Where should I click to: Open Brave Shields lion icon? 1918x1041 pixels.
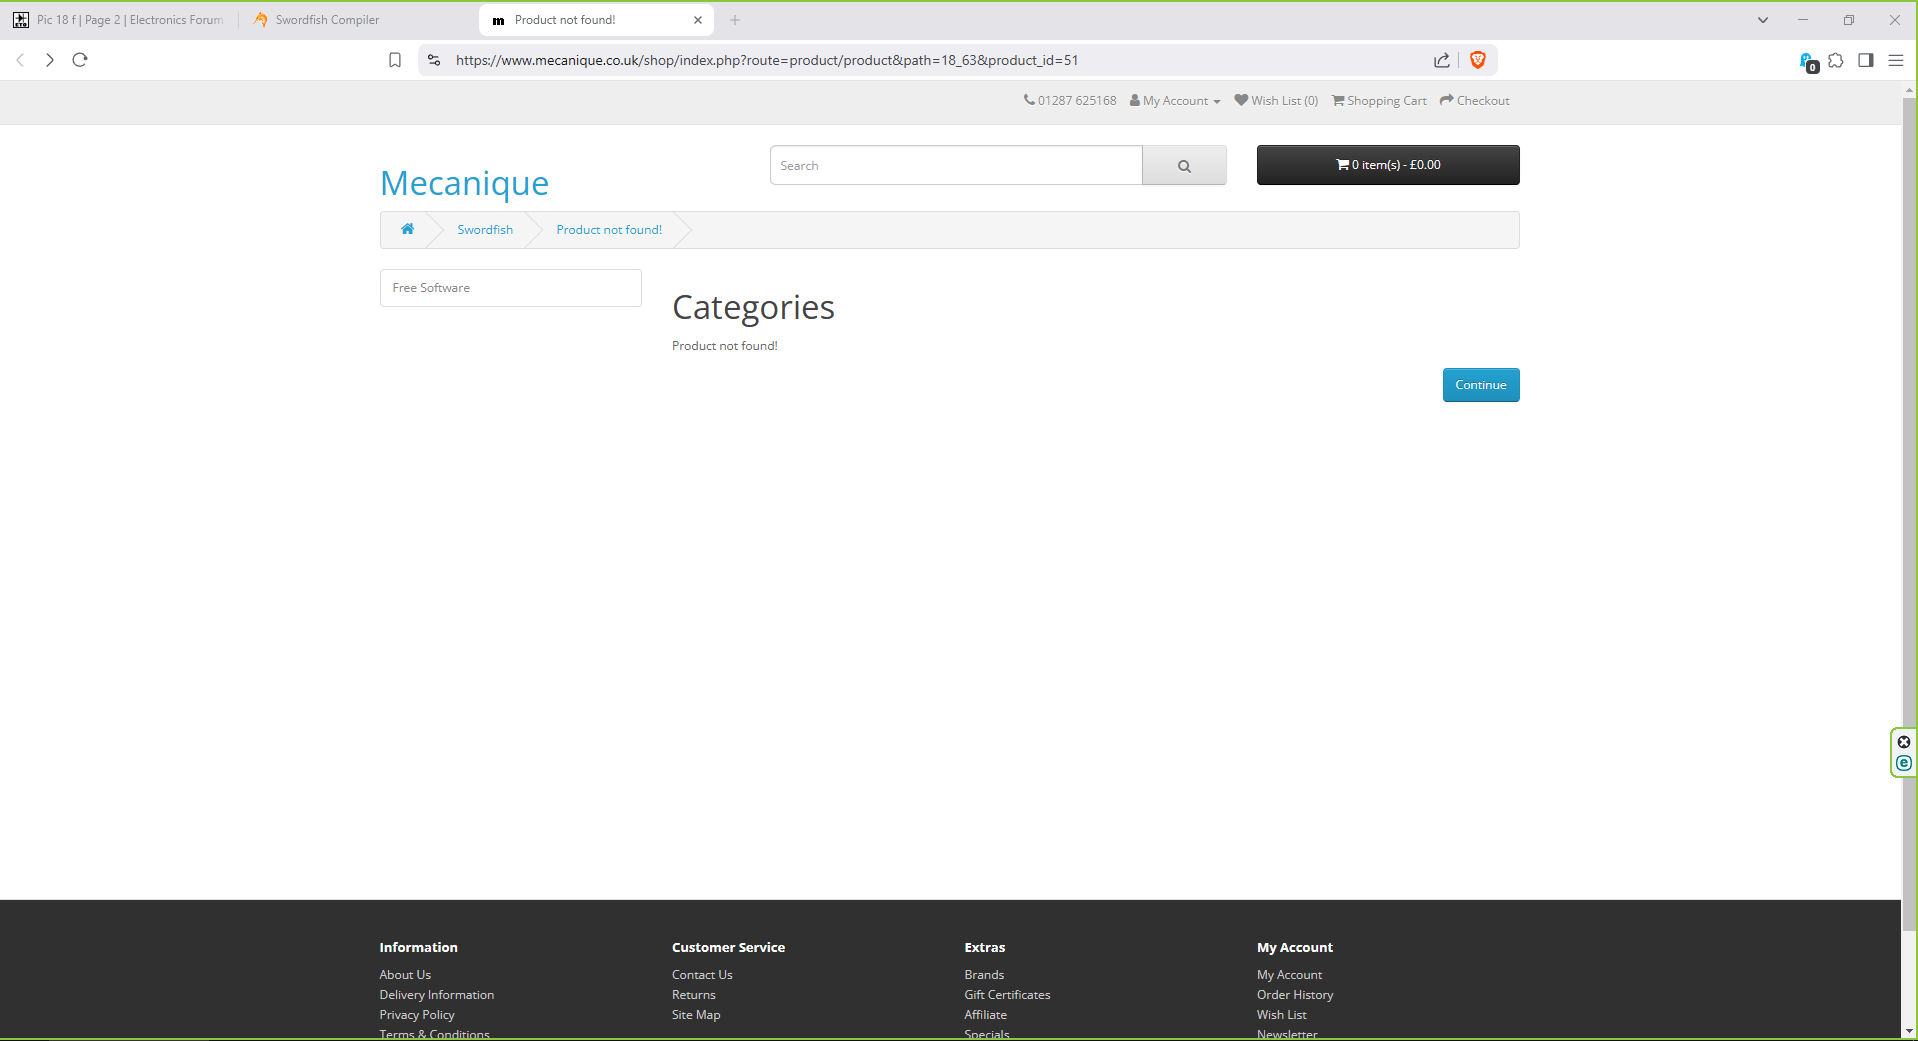[x=1478, y=60]
